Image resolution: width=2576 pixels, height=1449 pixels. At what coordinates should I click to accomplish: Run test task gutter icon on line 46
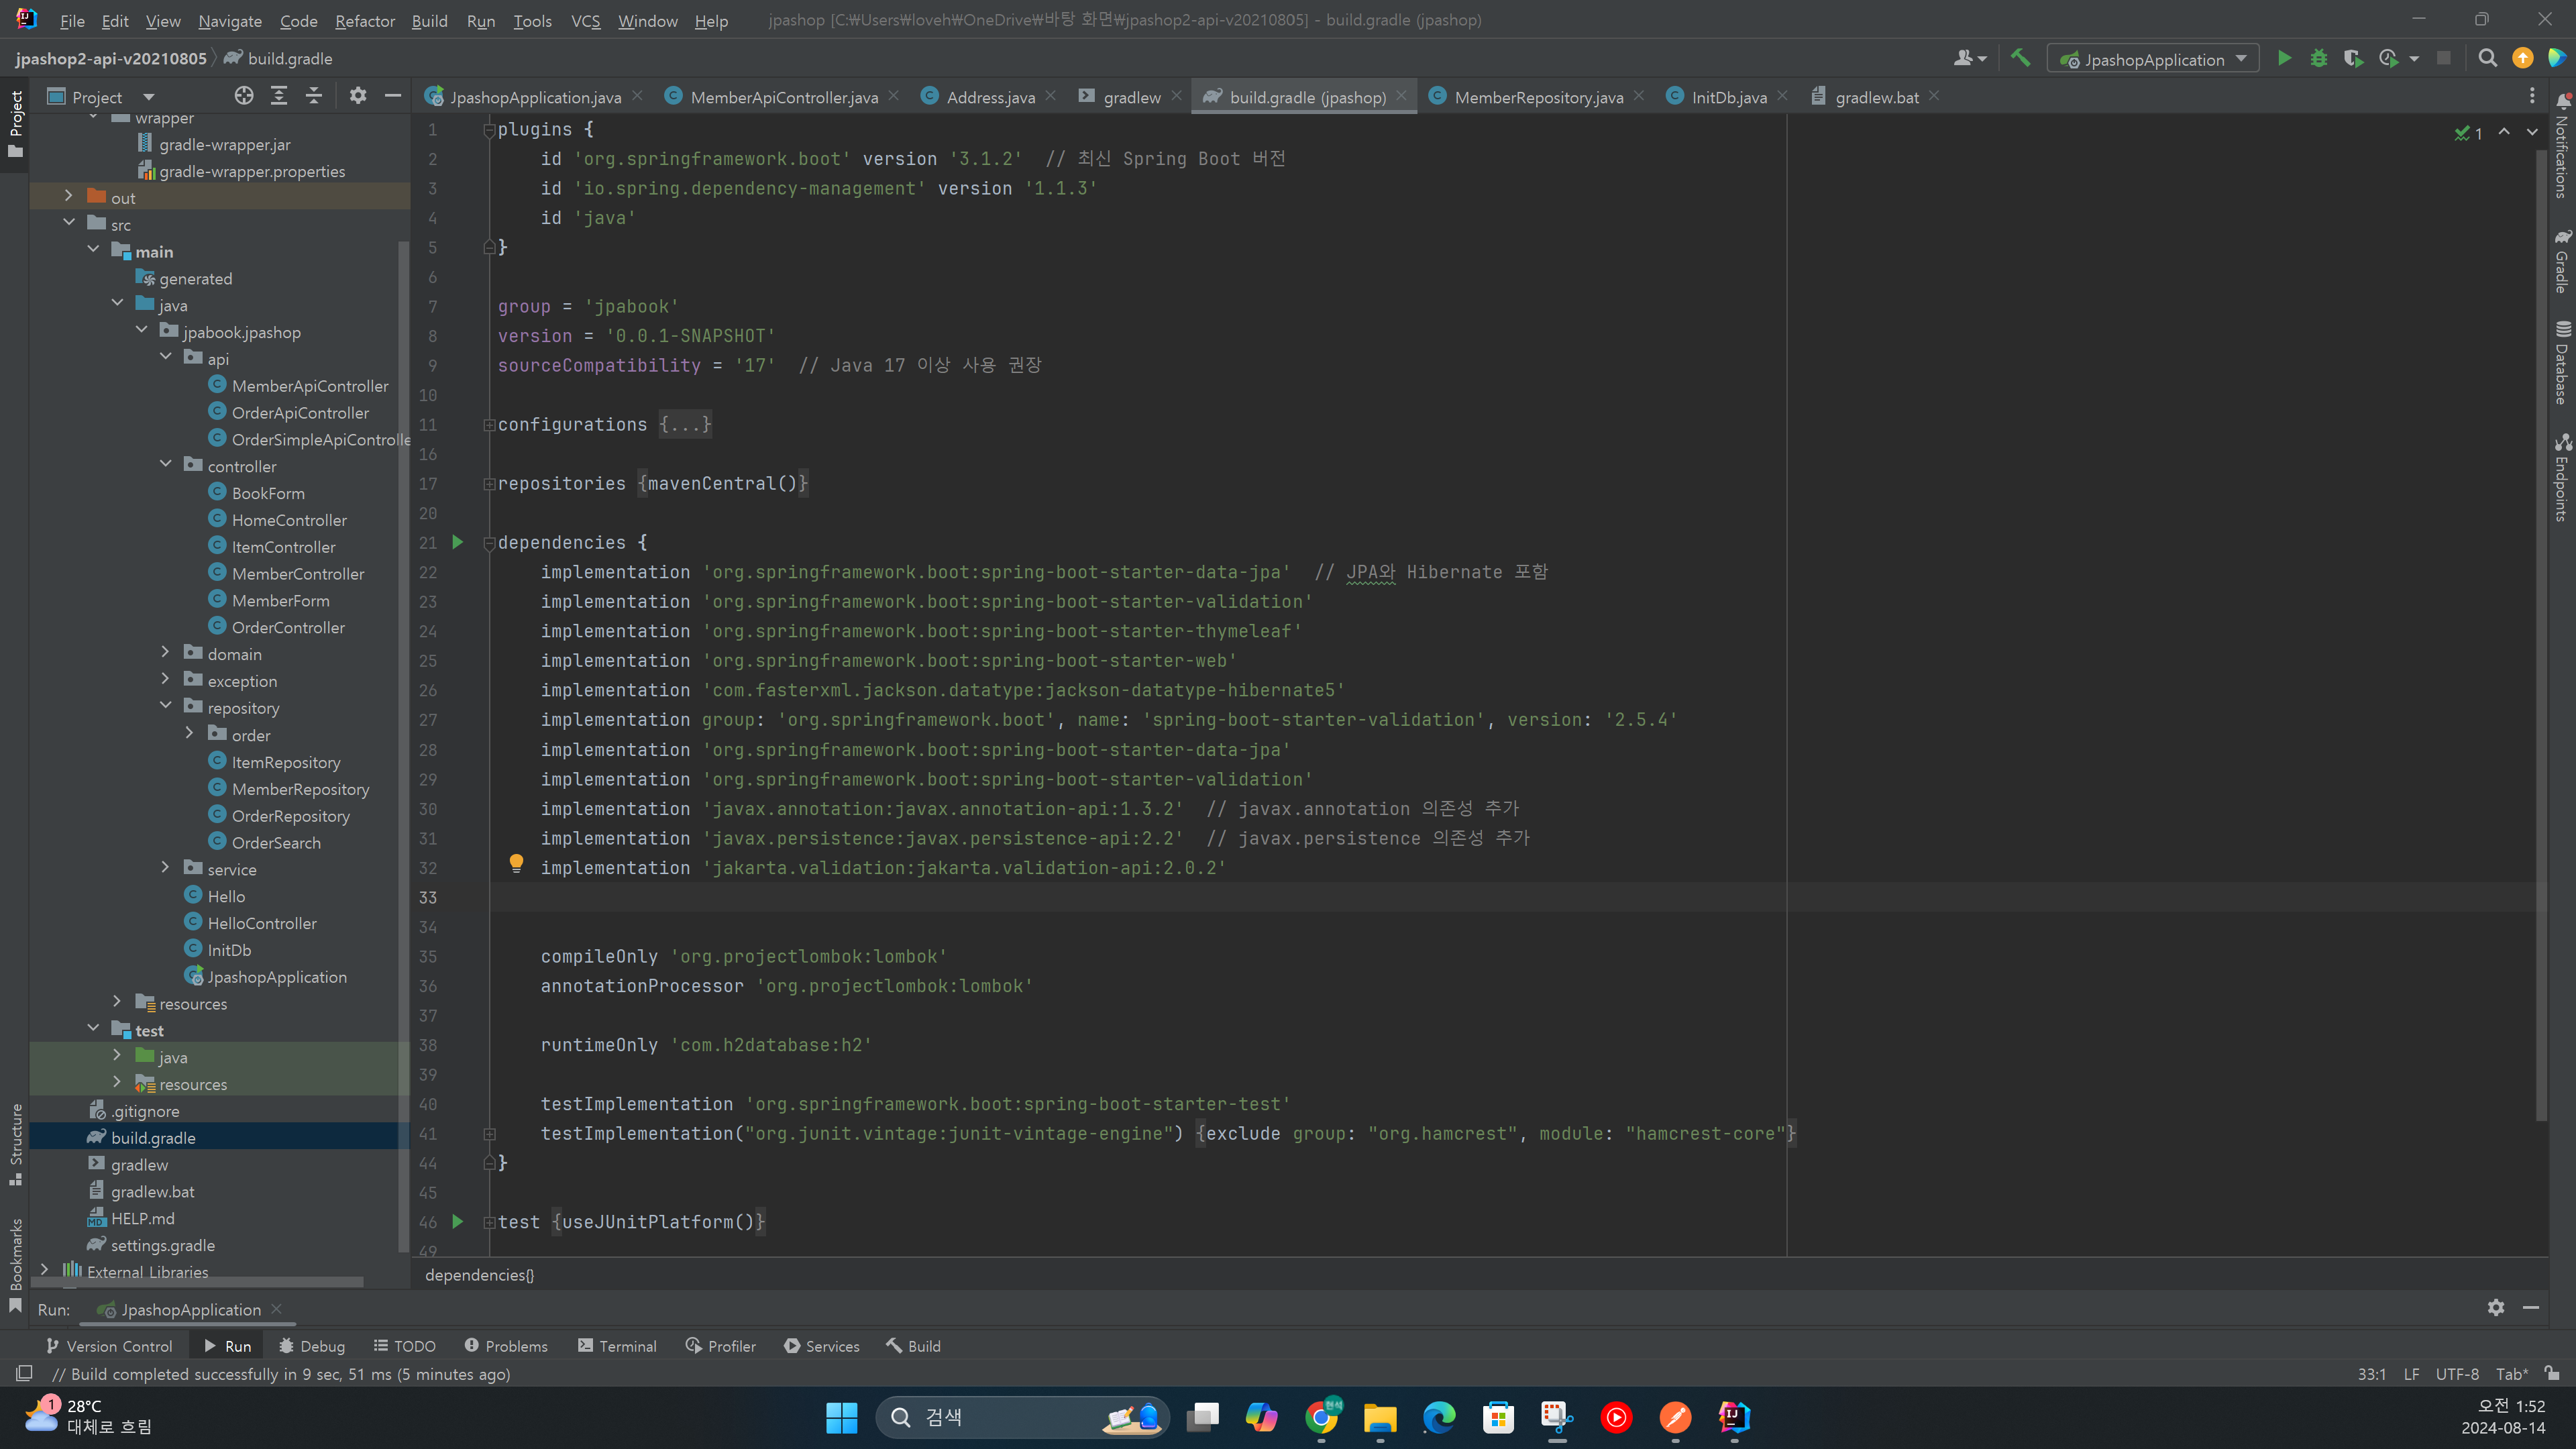(x=458, y=1221)
